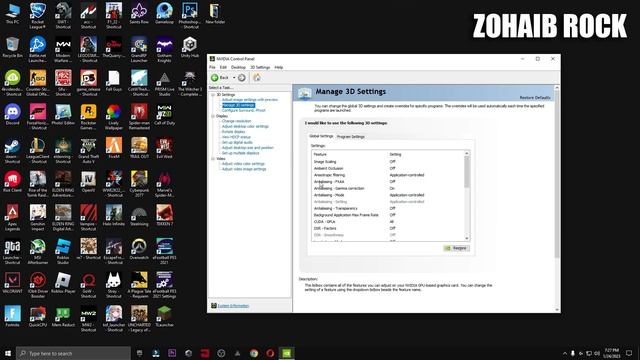
Task: Switch to the Program Settings tab
Action: 351,137
